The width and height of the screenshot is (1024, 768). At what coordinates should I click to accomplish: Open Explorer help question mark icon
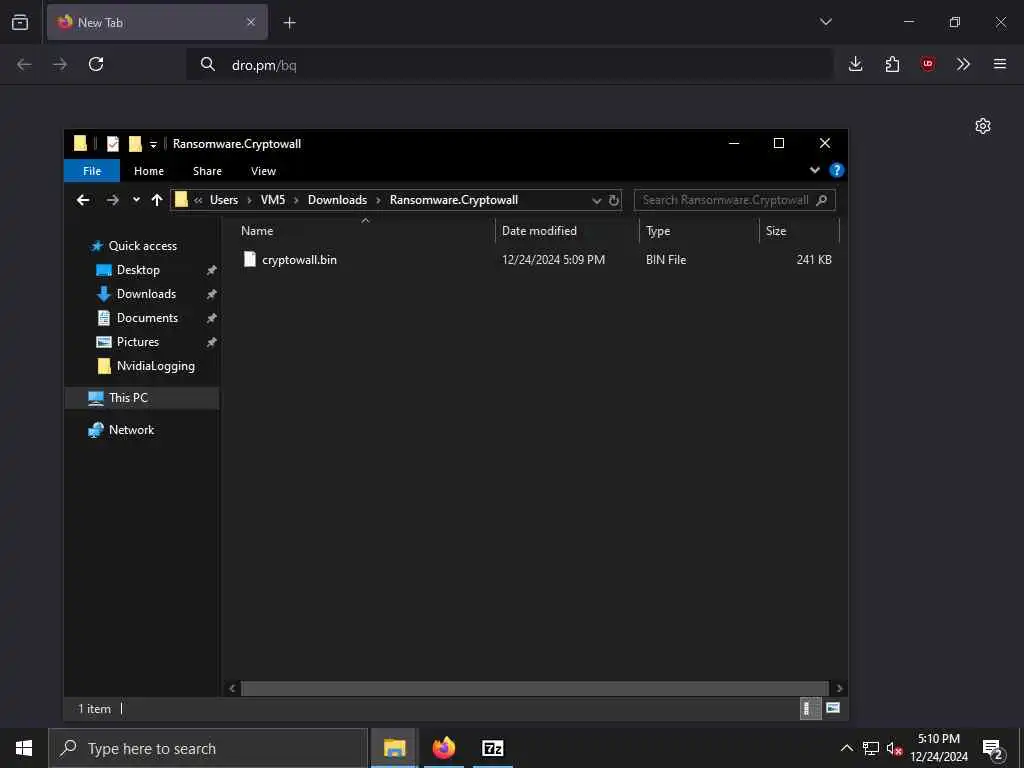(x=837, y=170)
